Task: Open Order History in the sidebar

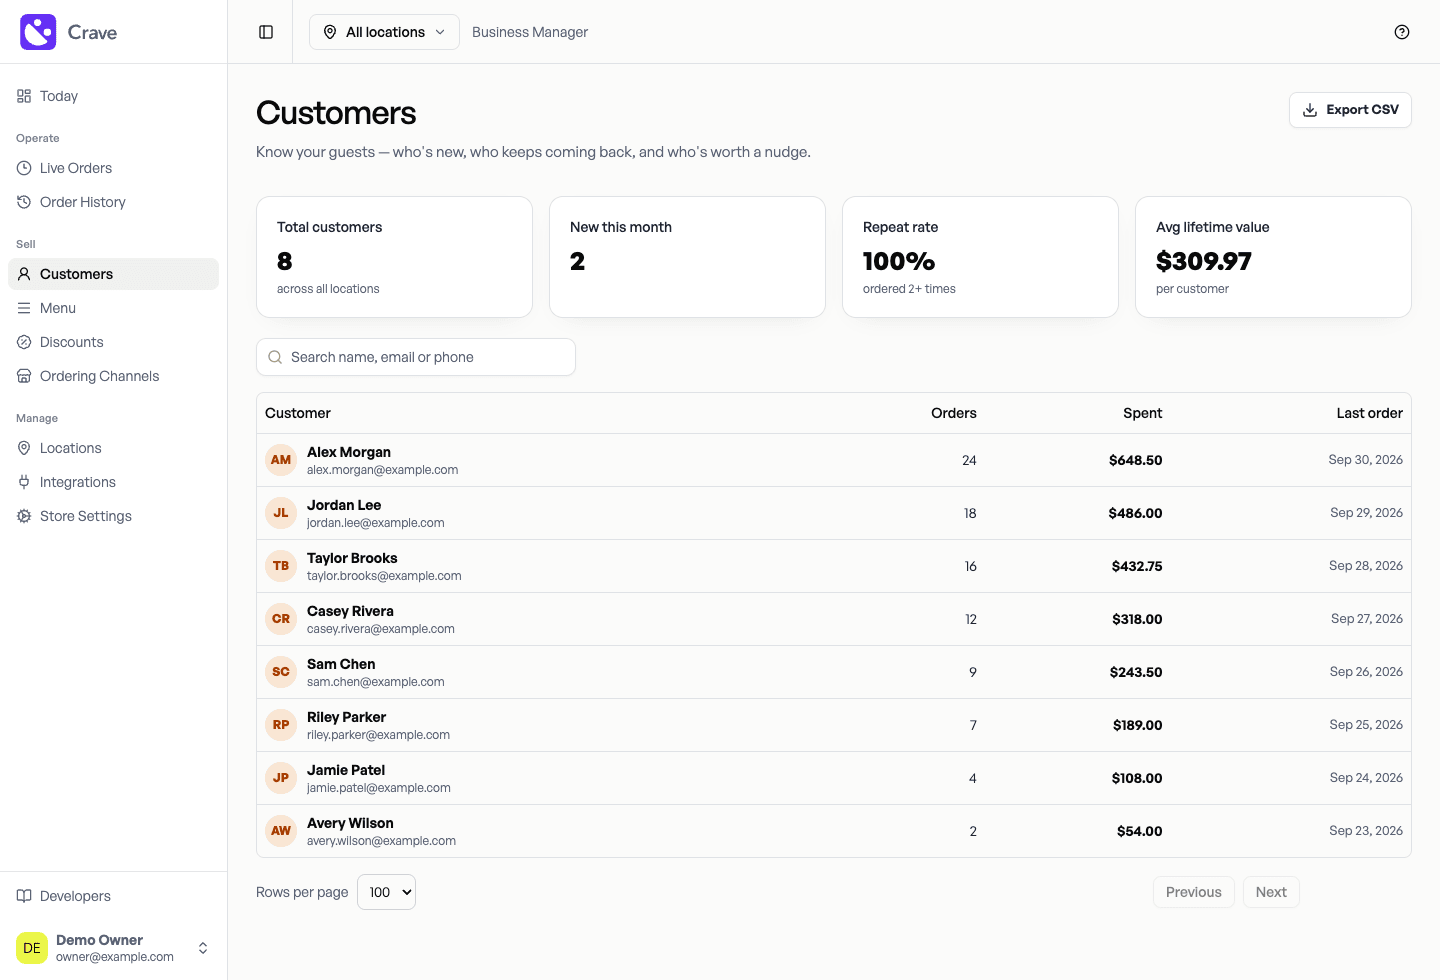Action: pyautogui.click(x=113, y=202)
